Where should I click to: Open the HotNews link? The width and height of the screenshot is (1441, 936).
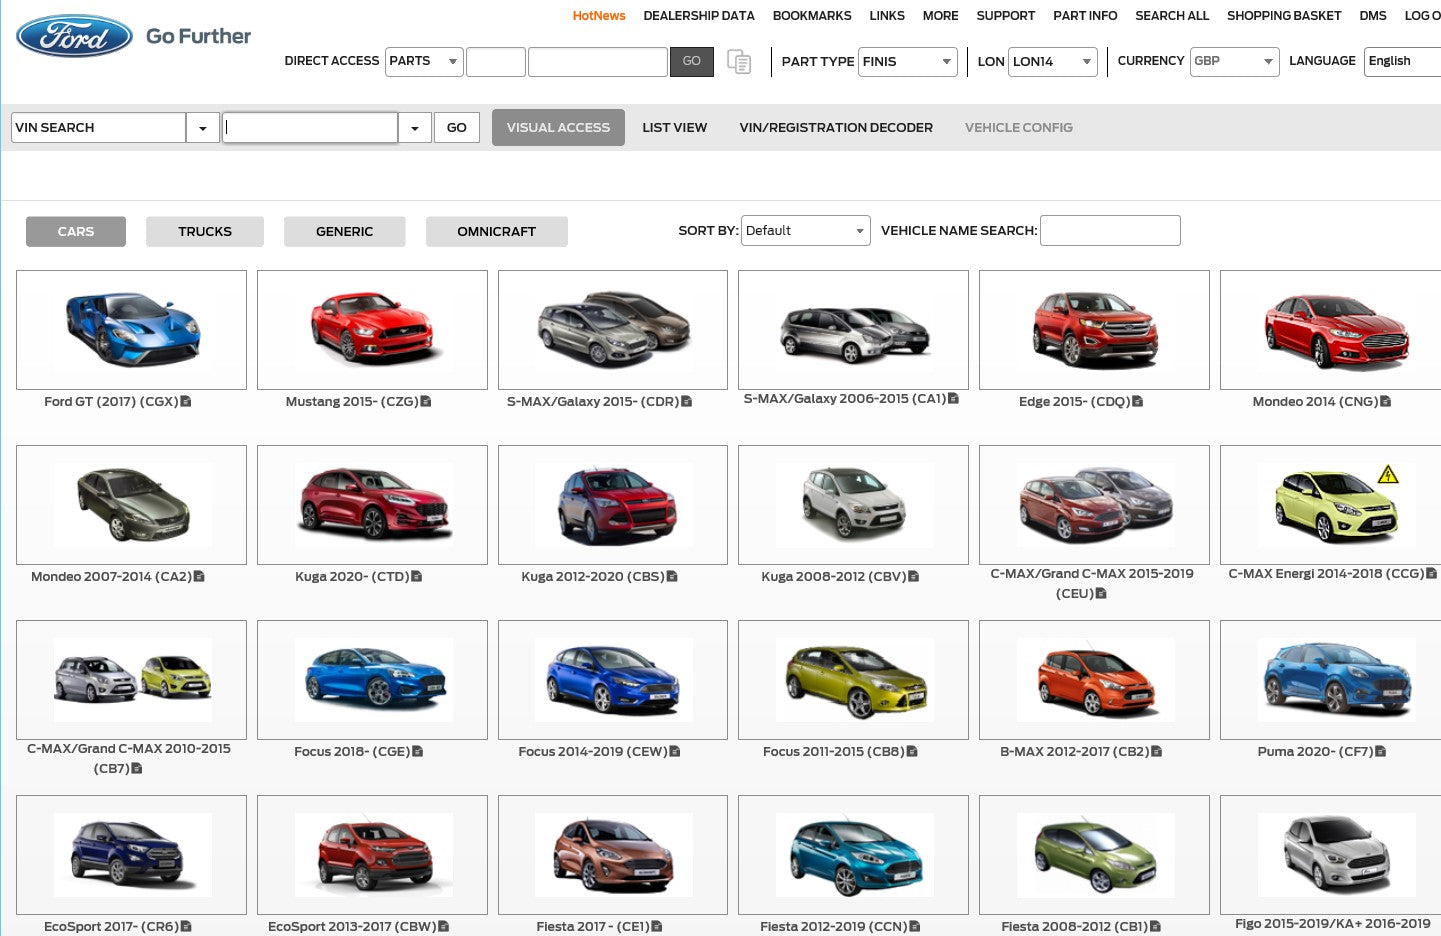pyautogui.click(x=598, y=16)
